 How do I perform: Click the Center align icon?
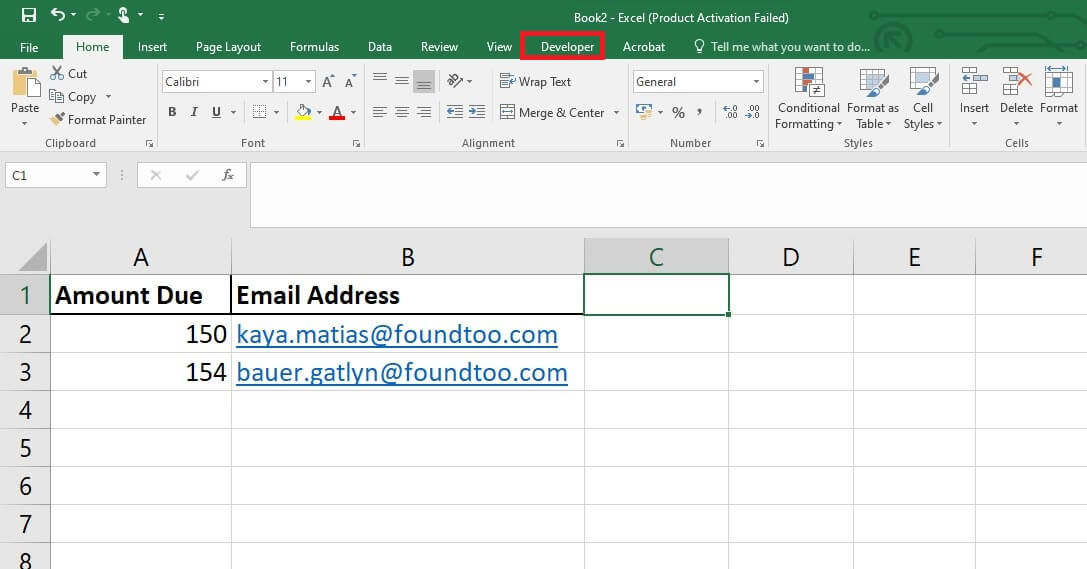tap(401, 113)
